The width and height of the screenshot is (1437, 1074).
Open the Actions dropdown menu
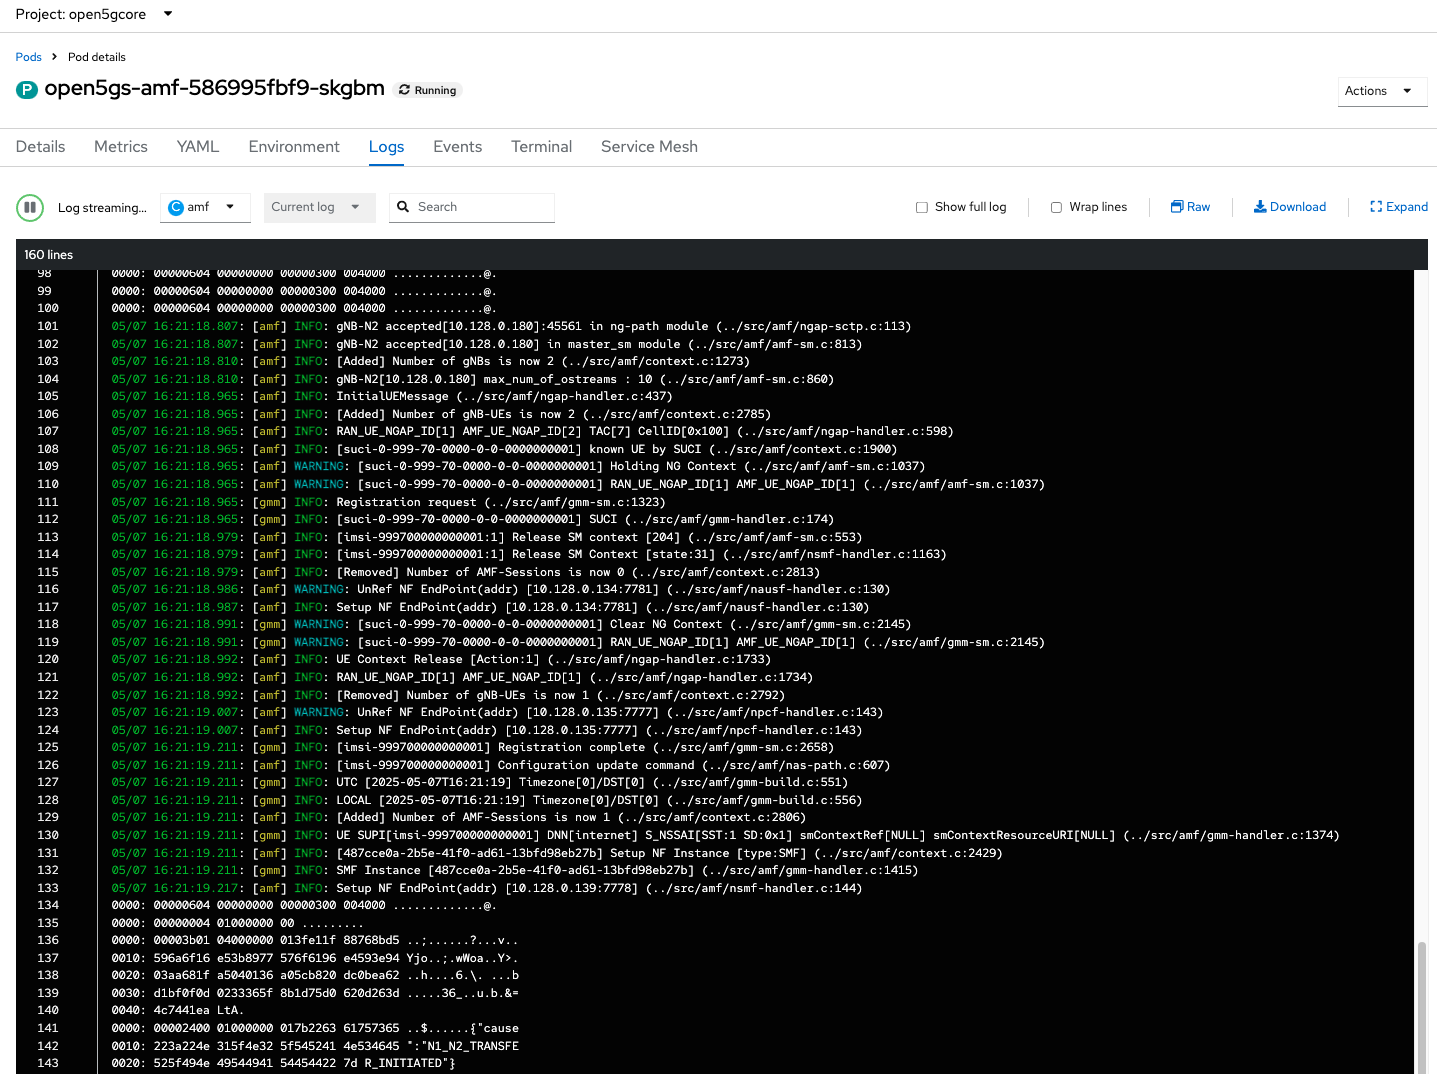click(x=1382, y=91)
